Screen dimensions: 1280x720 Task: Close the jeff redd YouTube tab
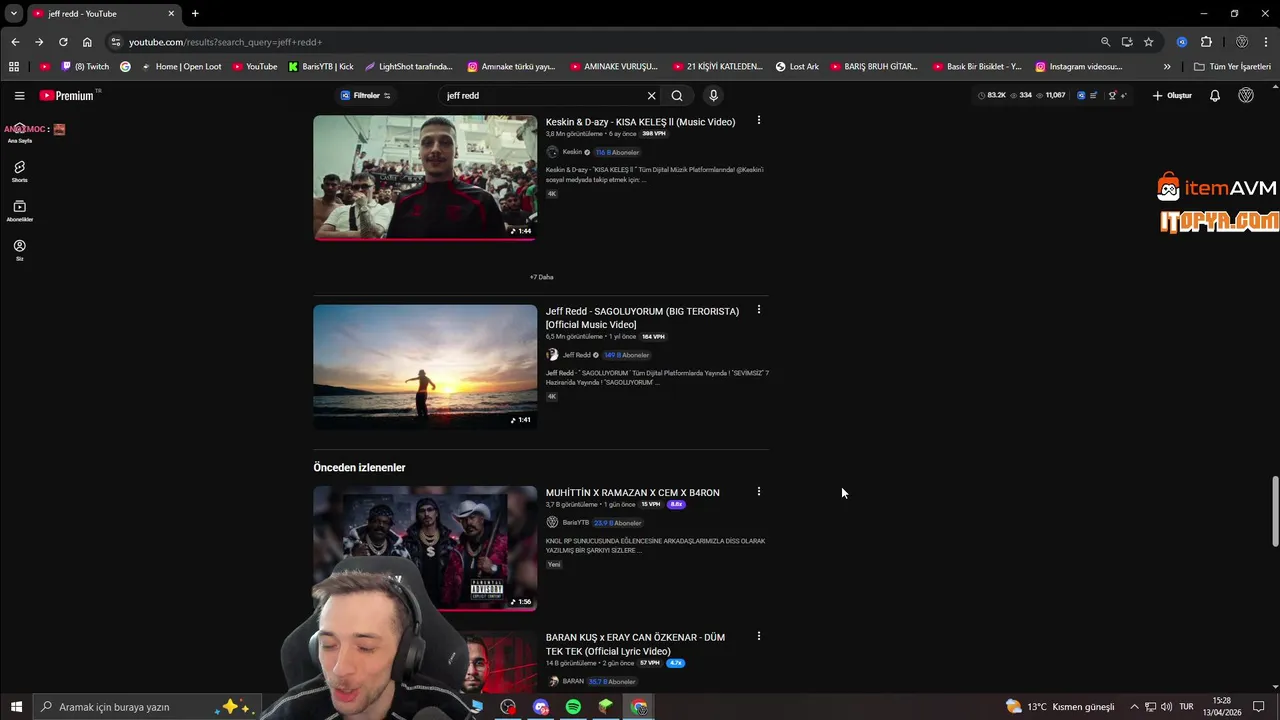point(171,14)
